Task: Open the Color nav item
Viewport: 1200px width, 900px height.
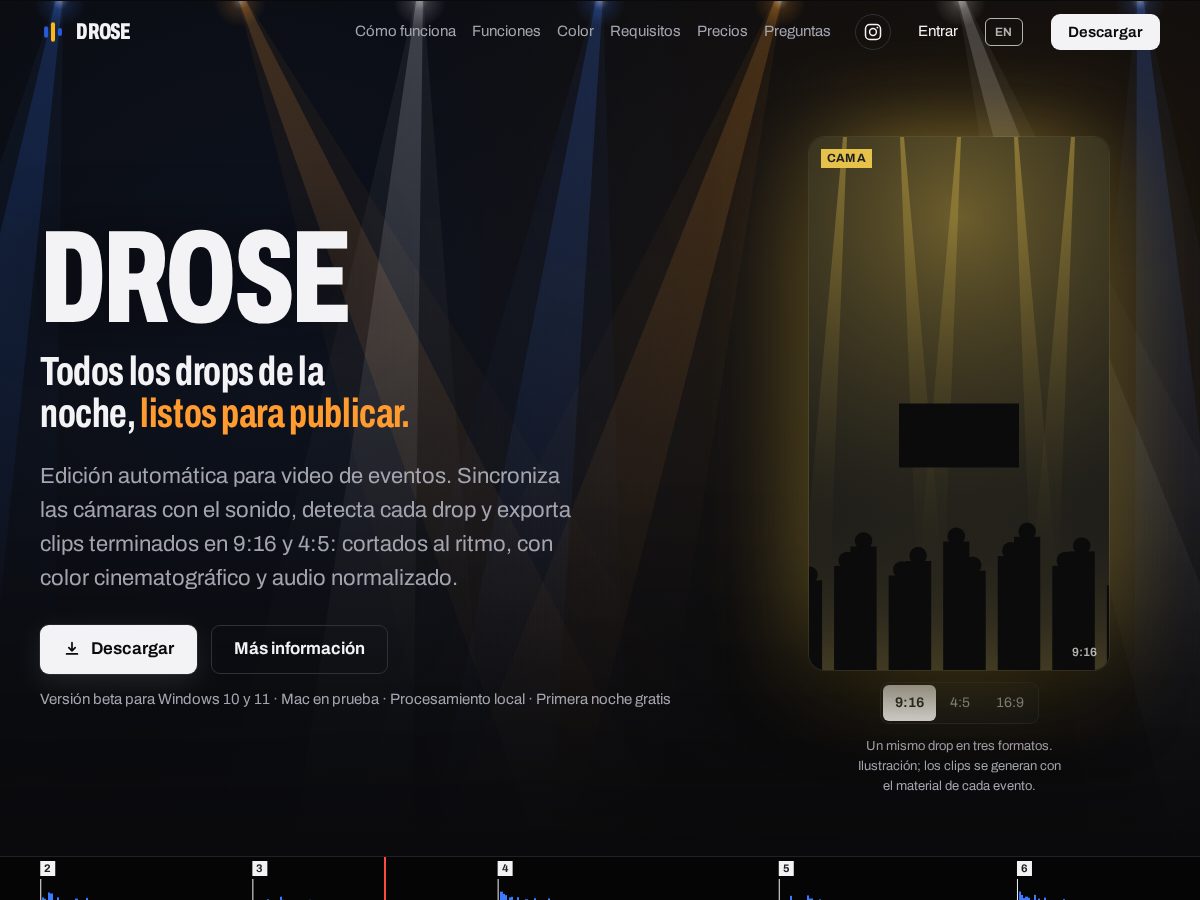Action: point(575,31)
